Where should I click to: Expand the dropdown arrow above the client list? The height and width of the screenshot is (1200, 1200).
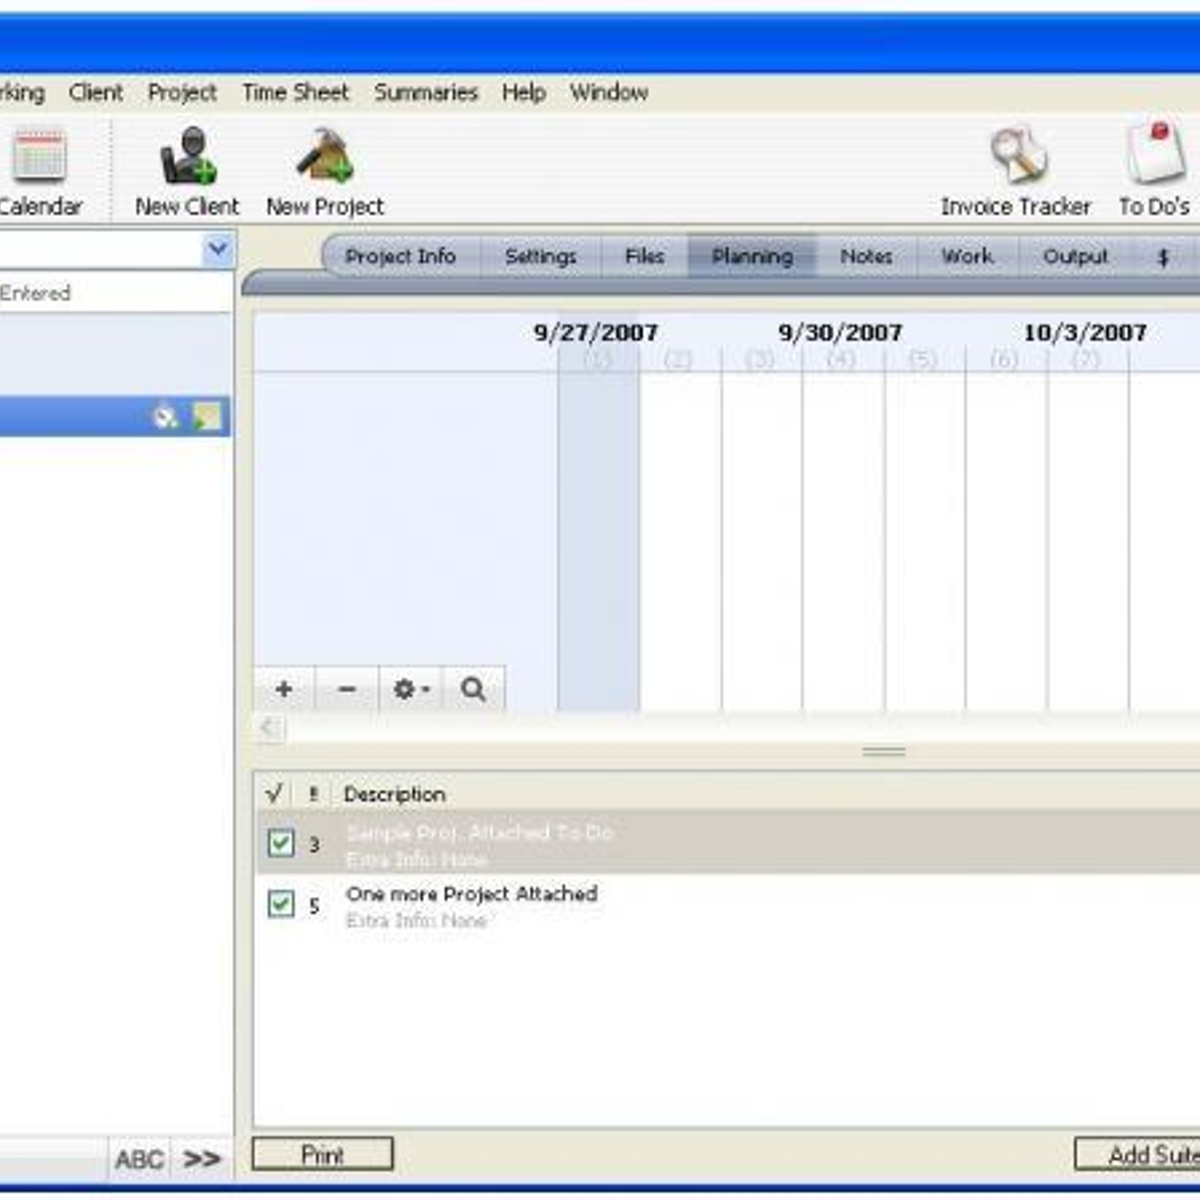[x=217, y=249]
